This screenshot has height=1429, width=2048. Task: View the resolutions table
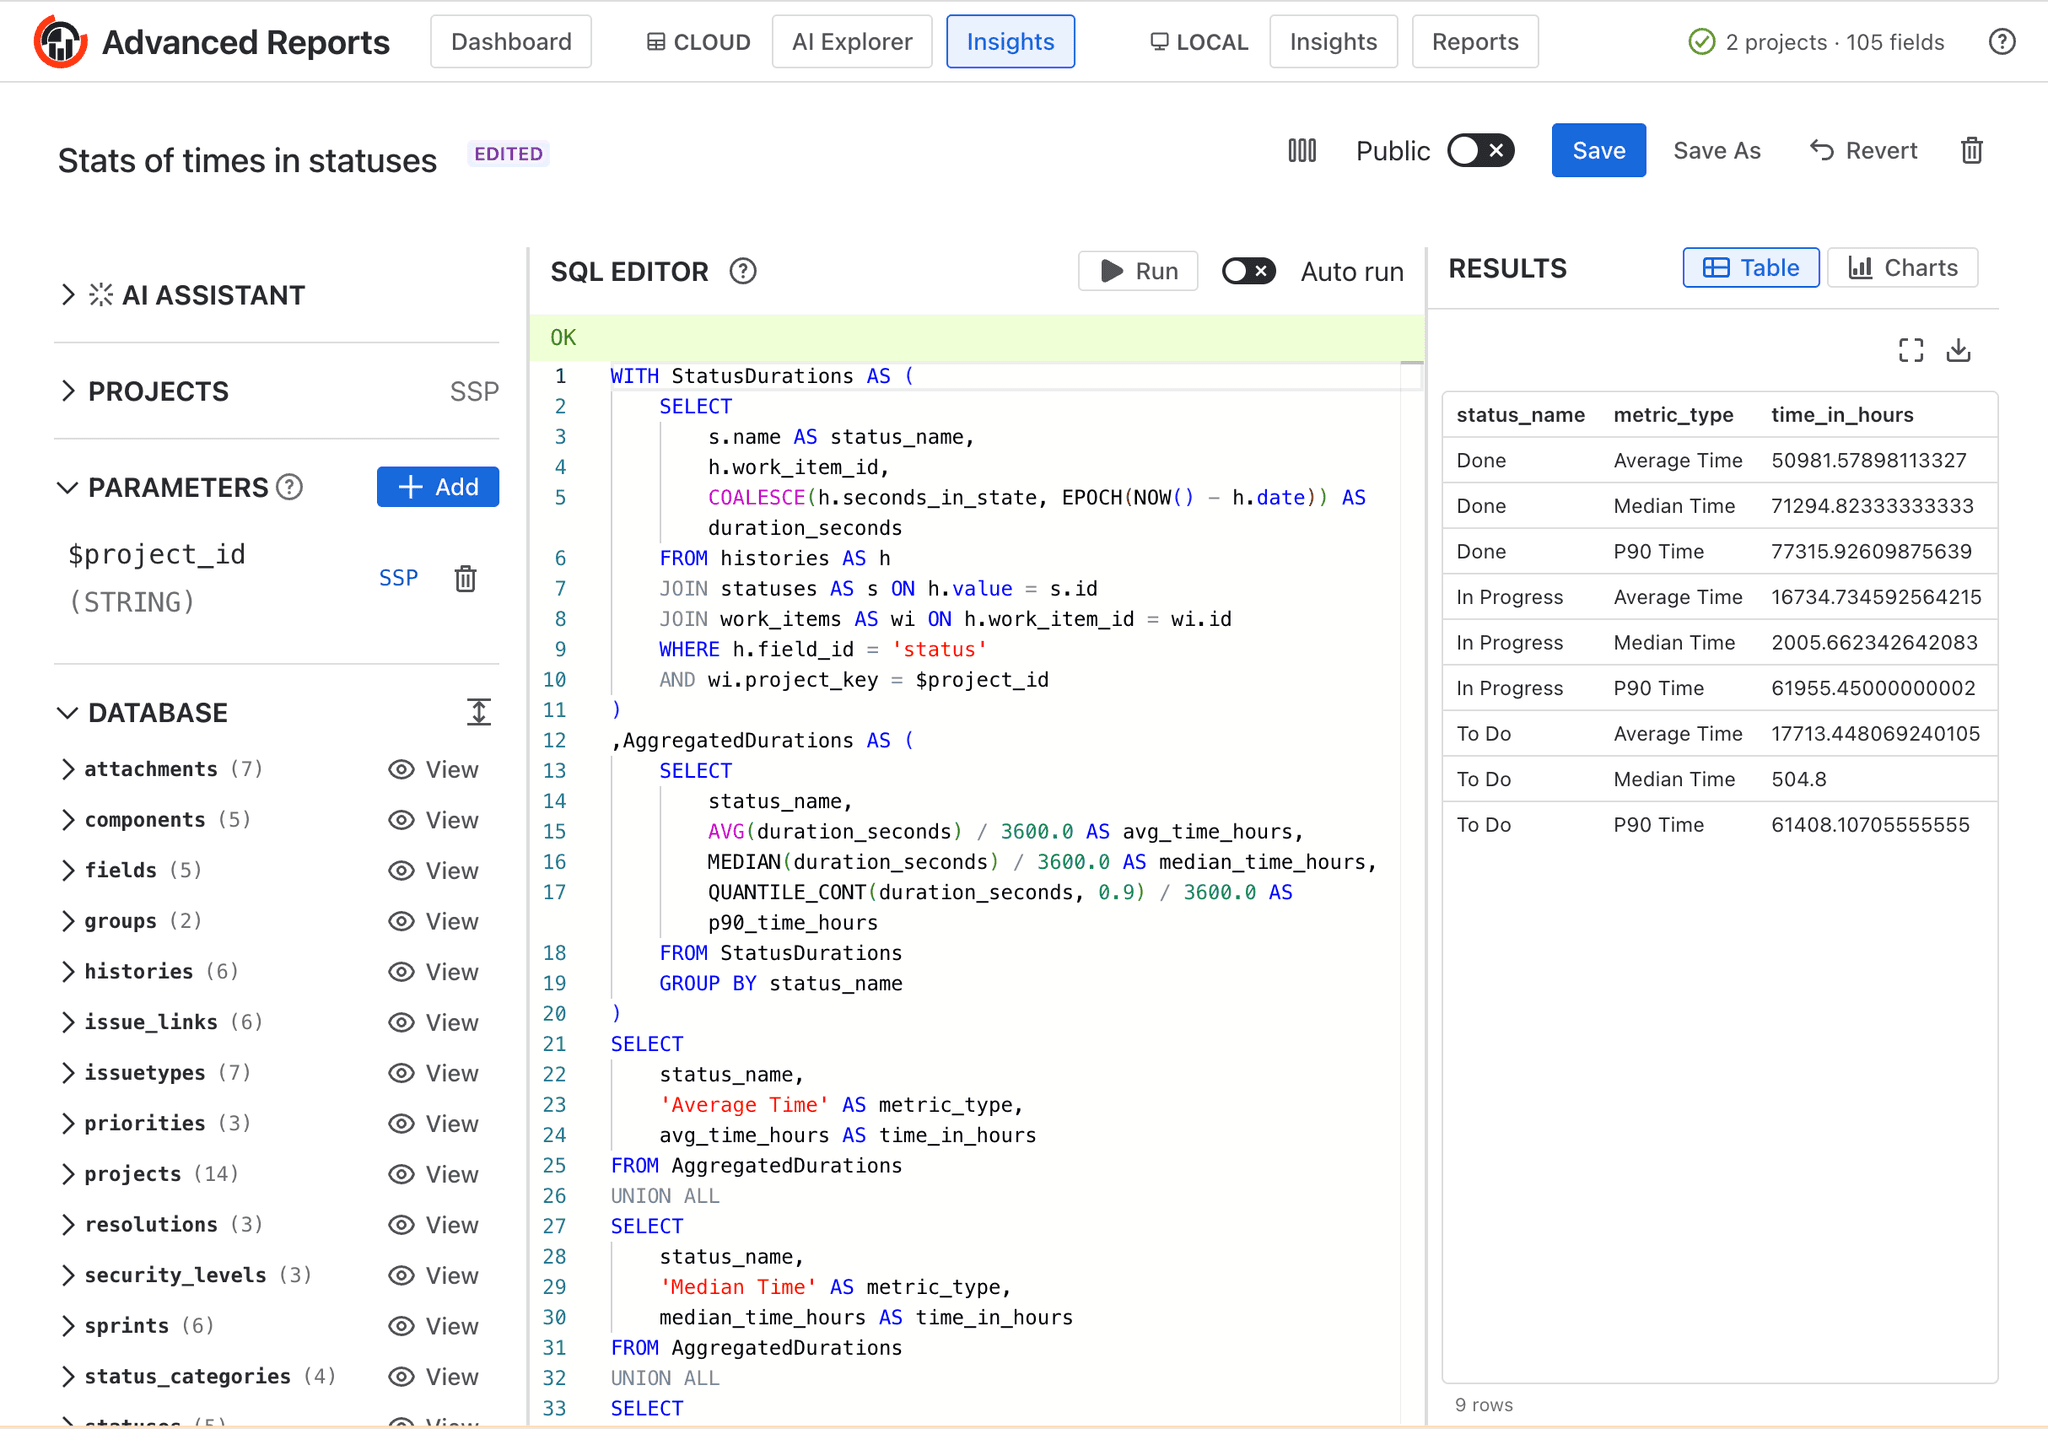tap(433, 1225)
